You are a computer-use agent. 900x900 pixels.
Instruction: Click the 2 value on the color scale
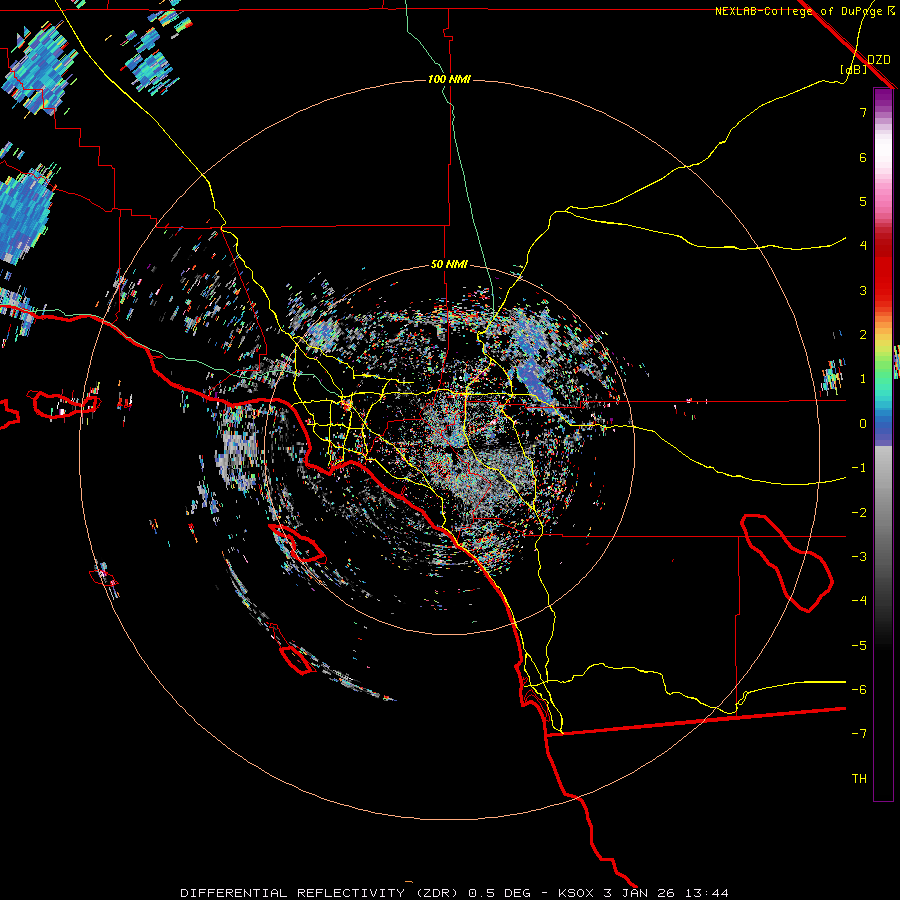pos(863,335)
